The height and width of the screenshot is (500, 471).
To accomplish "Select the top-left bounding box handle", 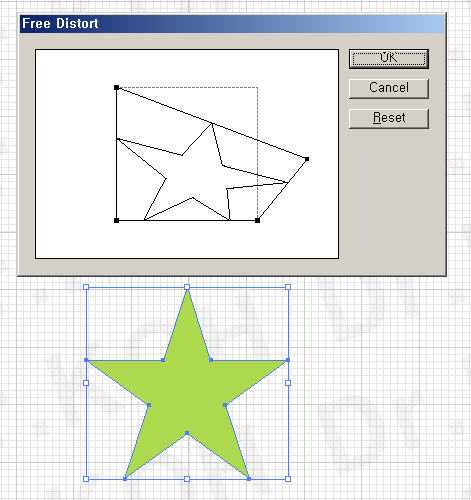I will click(86, 287).
